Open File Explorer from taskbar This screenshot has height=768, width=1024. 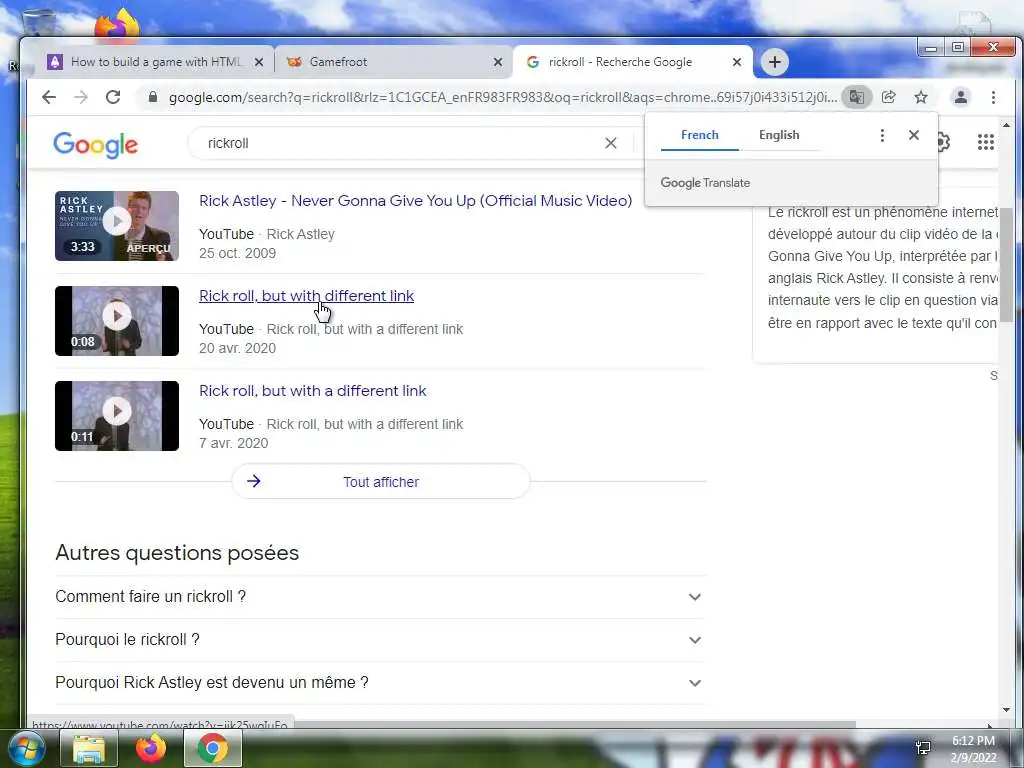[x=89, y=749]
